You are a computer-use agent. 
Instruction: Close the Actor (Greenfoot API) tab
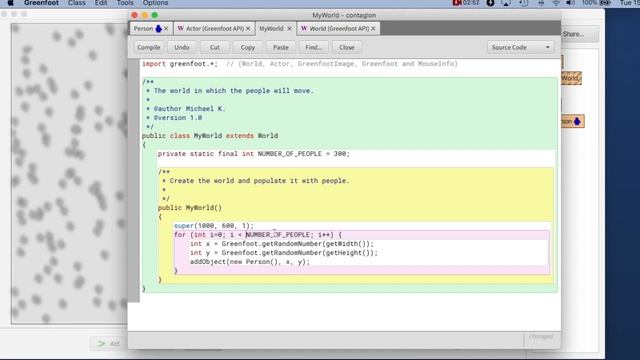[248, 29]
